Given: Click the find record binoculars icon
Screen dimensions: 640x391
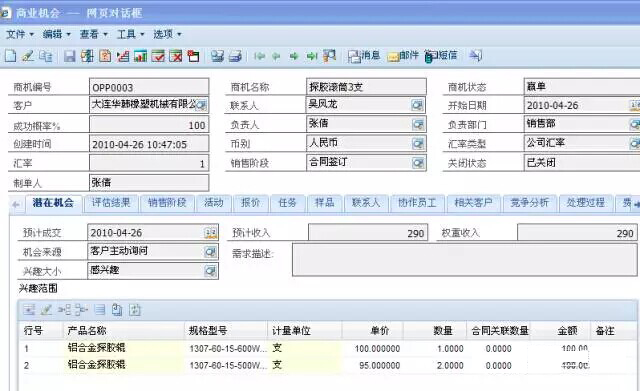Looking at the screenshot, I should (329, 56).
